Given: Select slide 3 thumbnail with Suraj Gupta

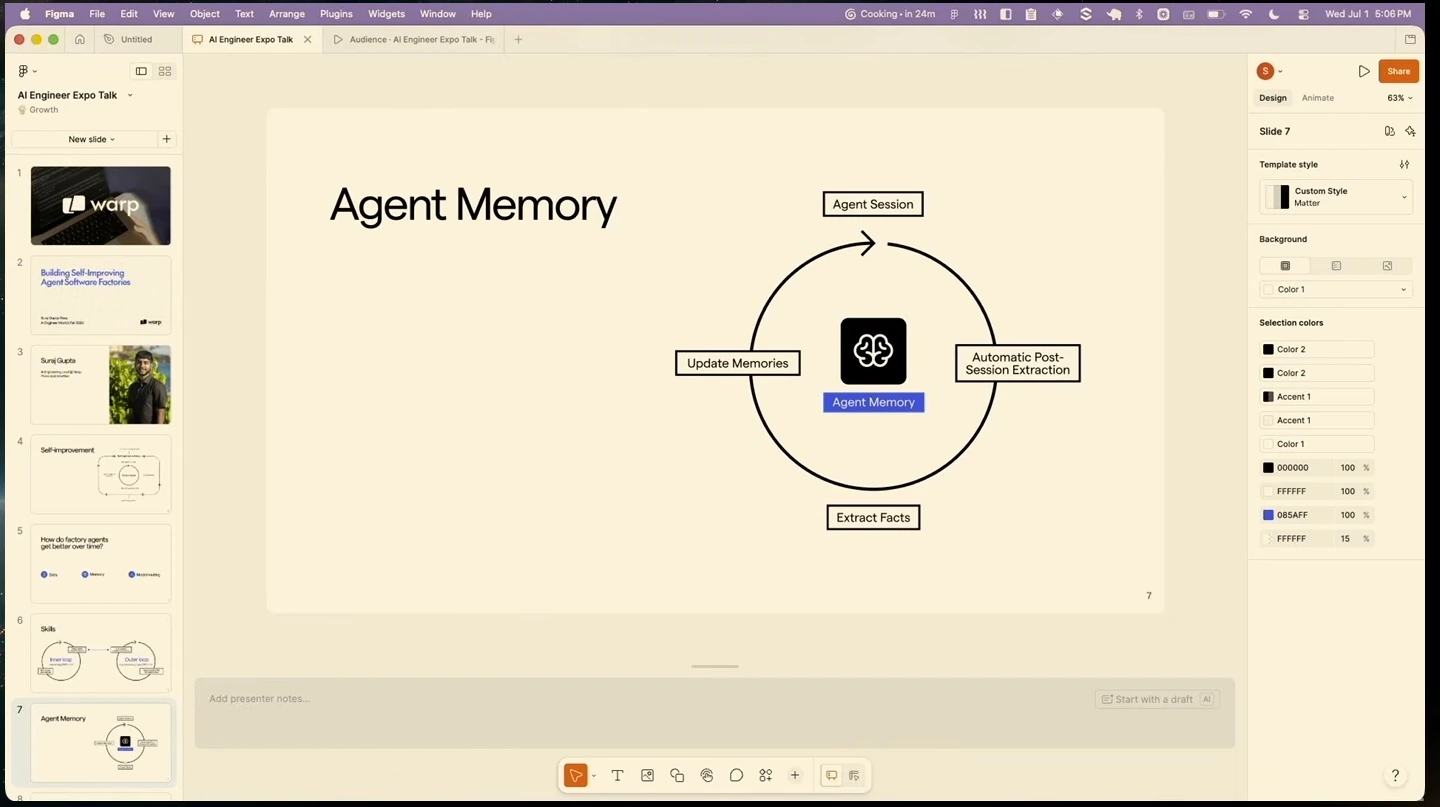Looking at the screenshot, I should coord(101,385).
